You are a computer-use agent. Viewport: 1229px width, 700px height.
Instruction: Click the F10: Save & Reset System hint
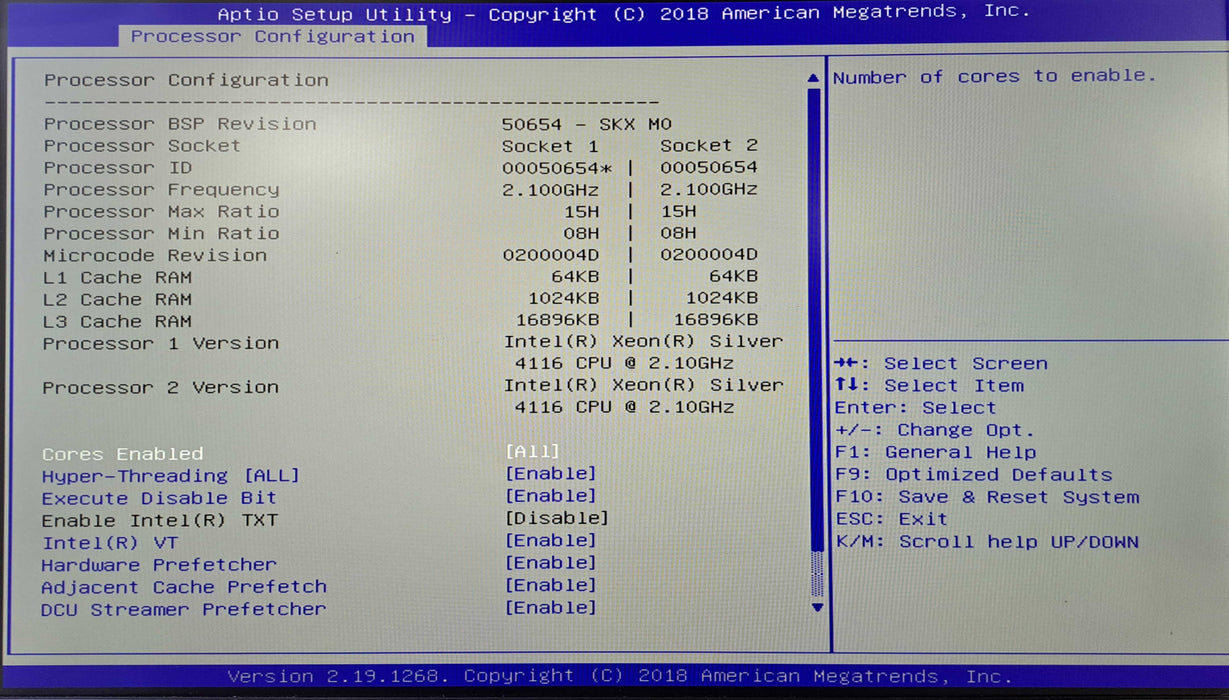click(x=987, y=497)
